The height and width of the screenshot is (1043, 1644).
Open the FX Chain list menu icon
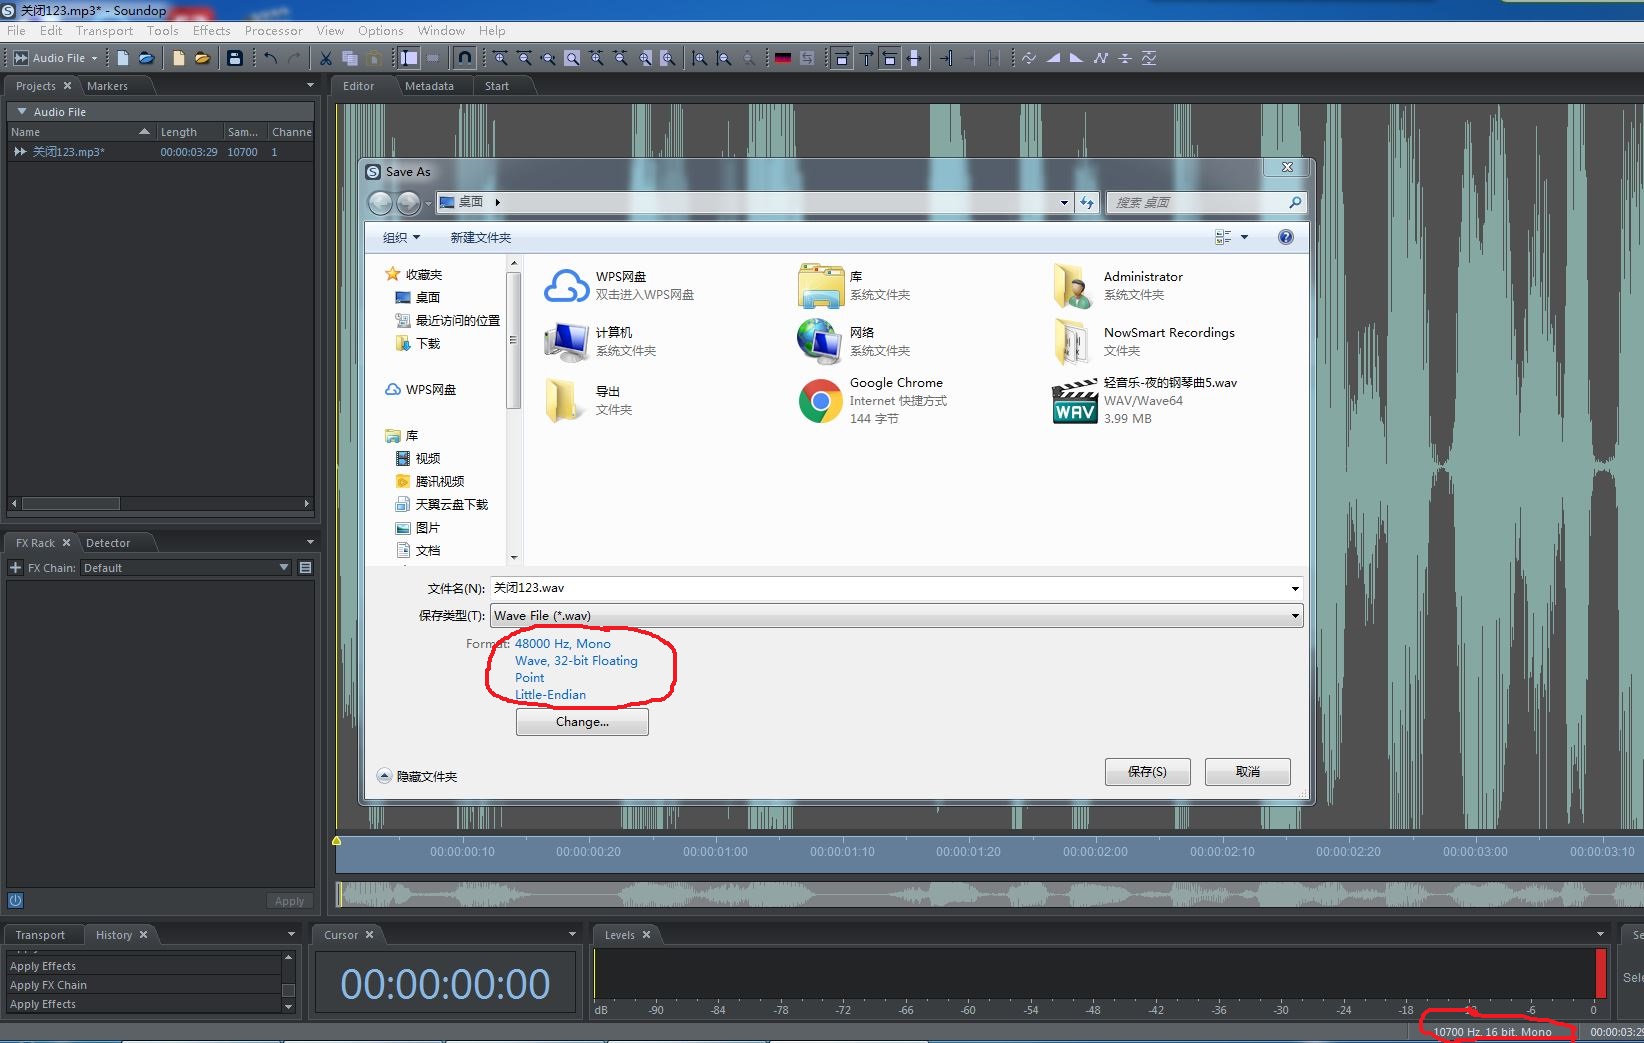(x=305, y=568)
